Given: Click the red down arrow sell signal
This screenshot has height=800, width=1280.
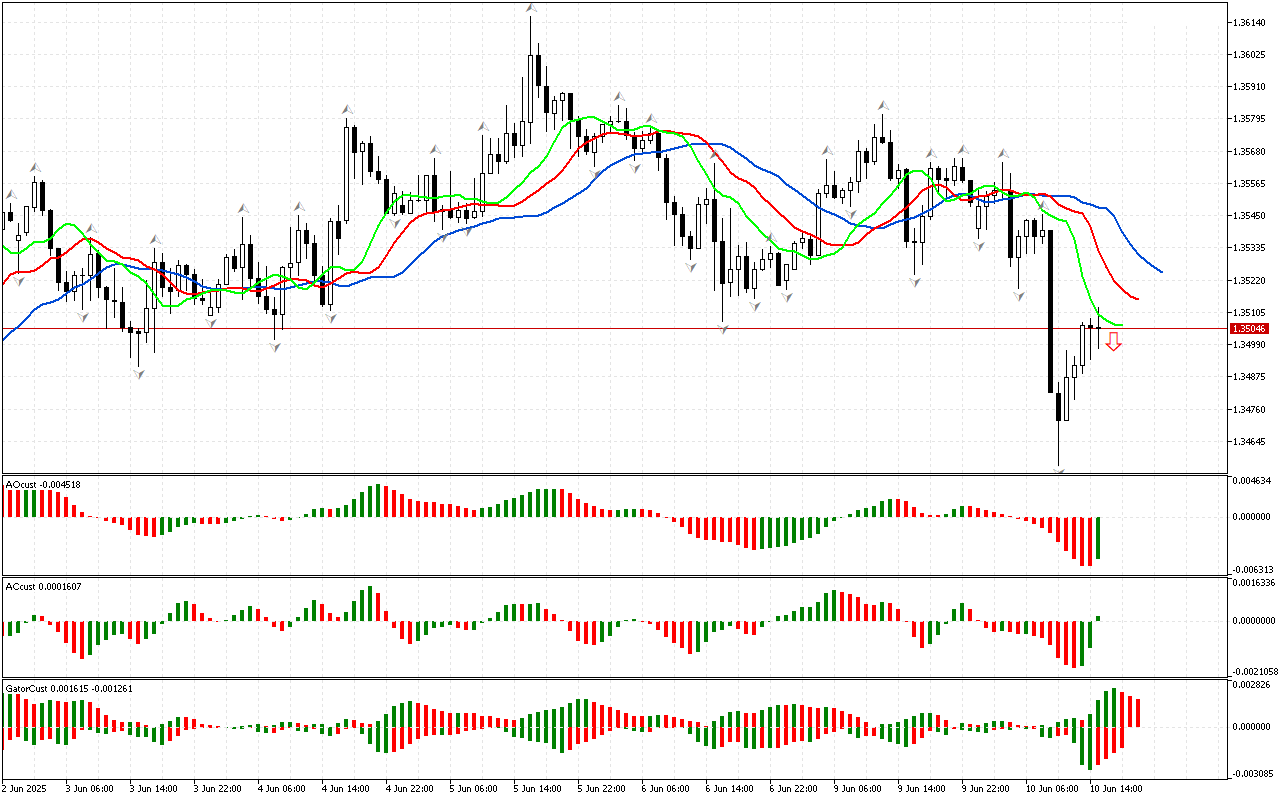Looking at the screenshot, I should pyautogui.click(x=1113, y=342).
